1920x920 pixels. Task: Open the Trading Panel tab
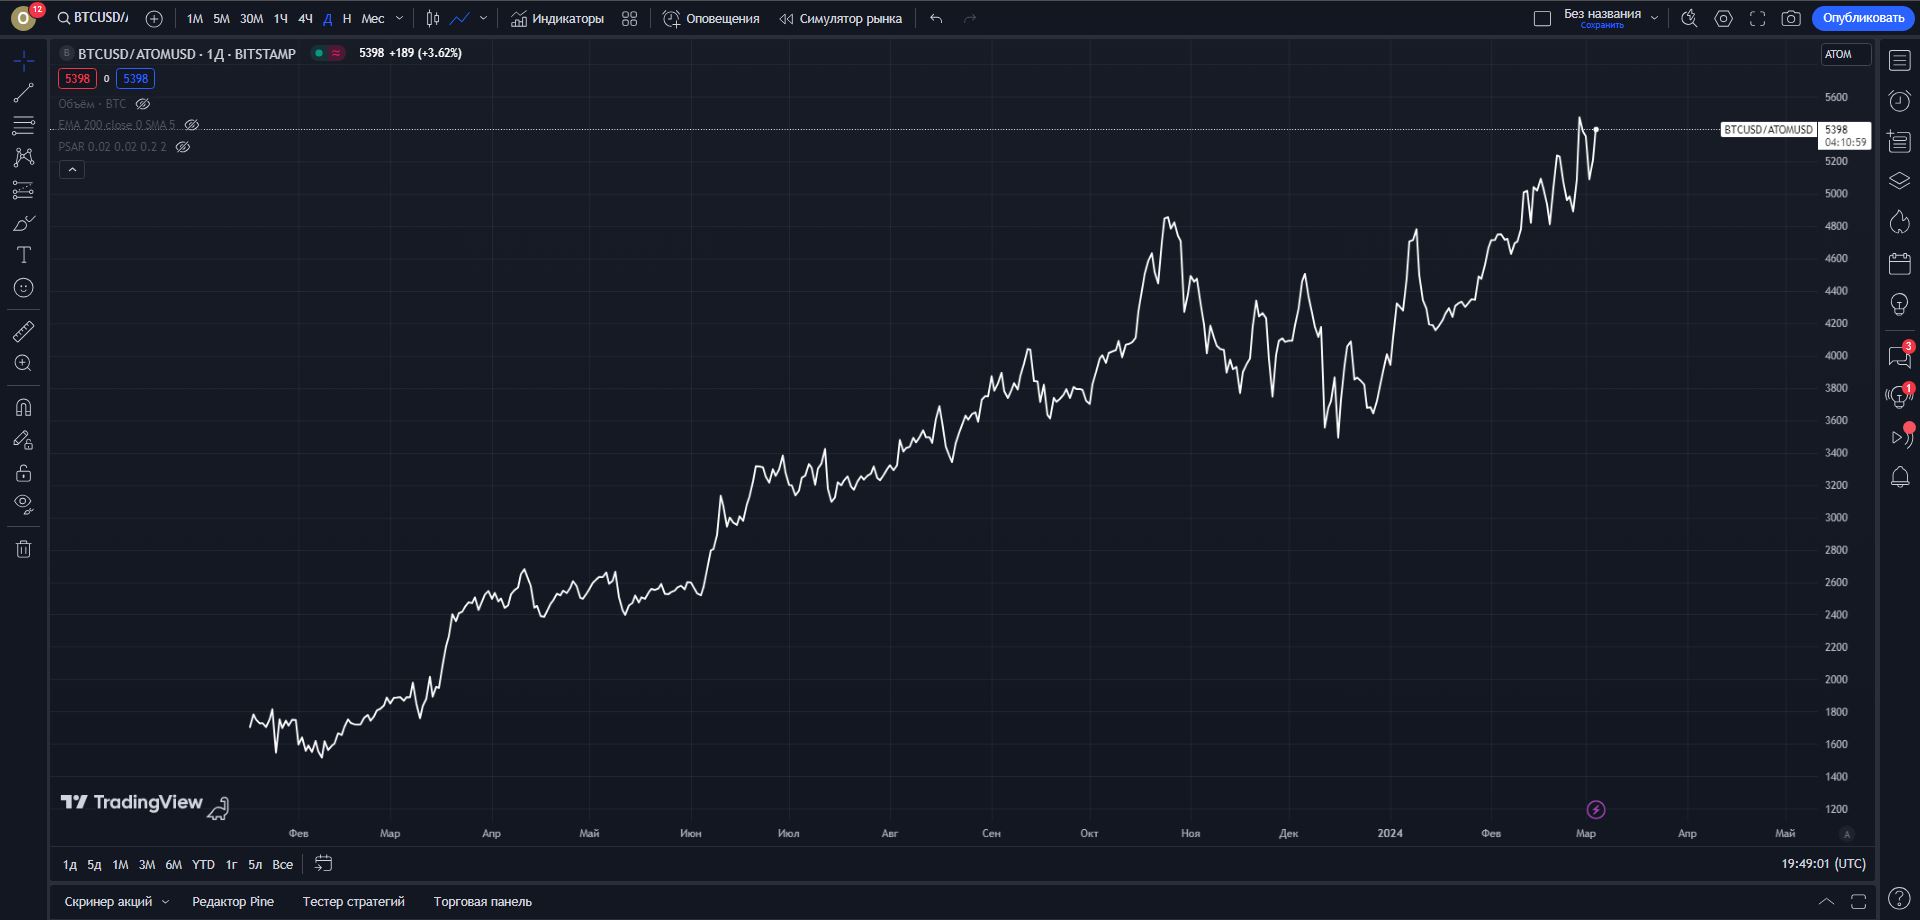pyautogui.click(x=483, y=901)
